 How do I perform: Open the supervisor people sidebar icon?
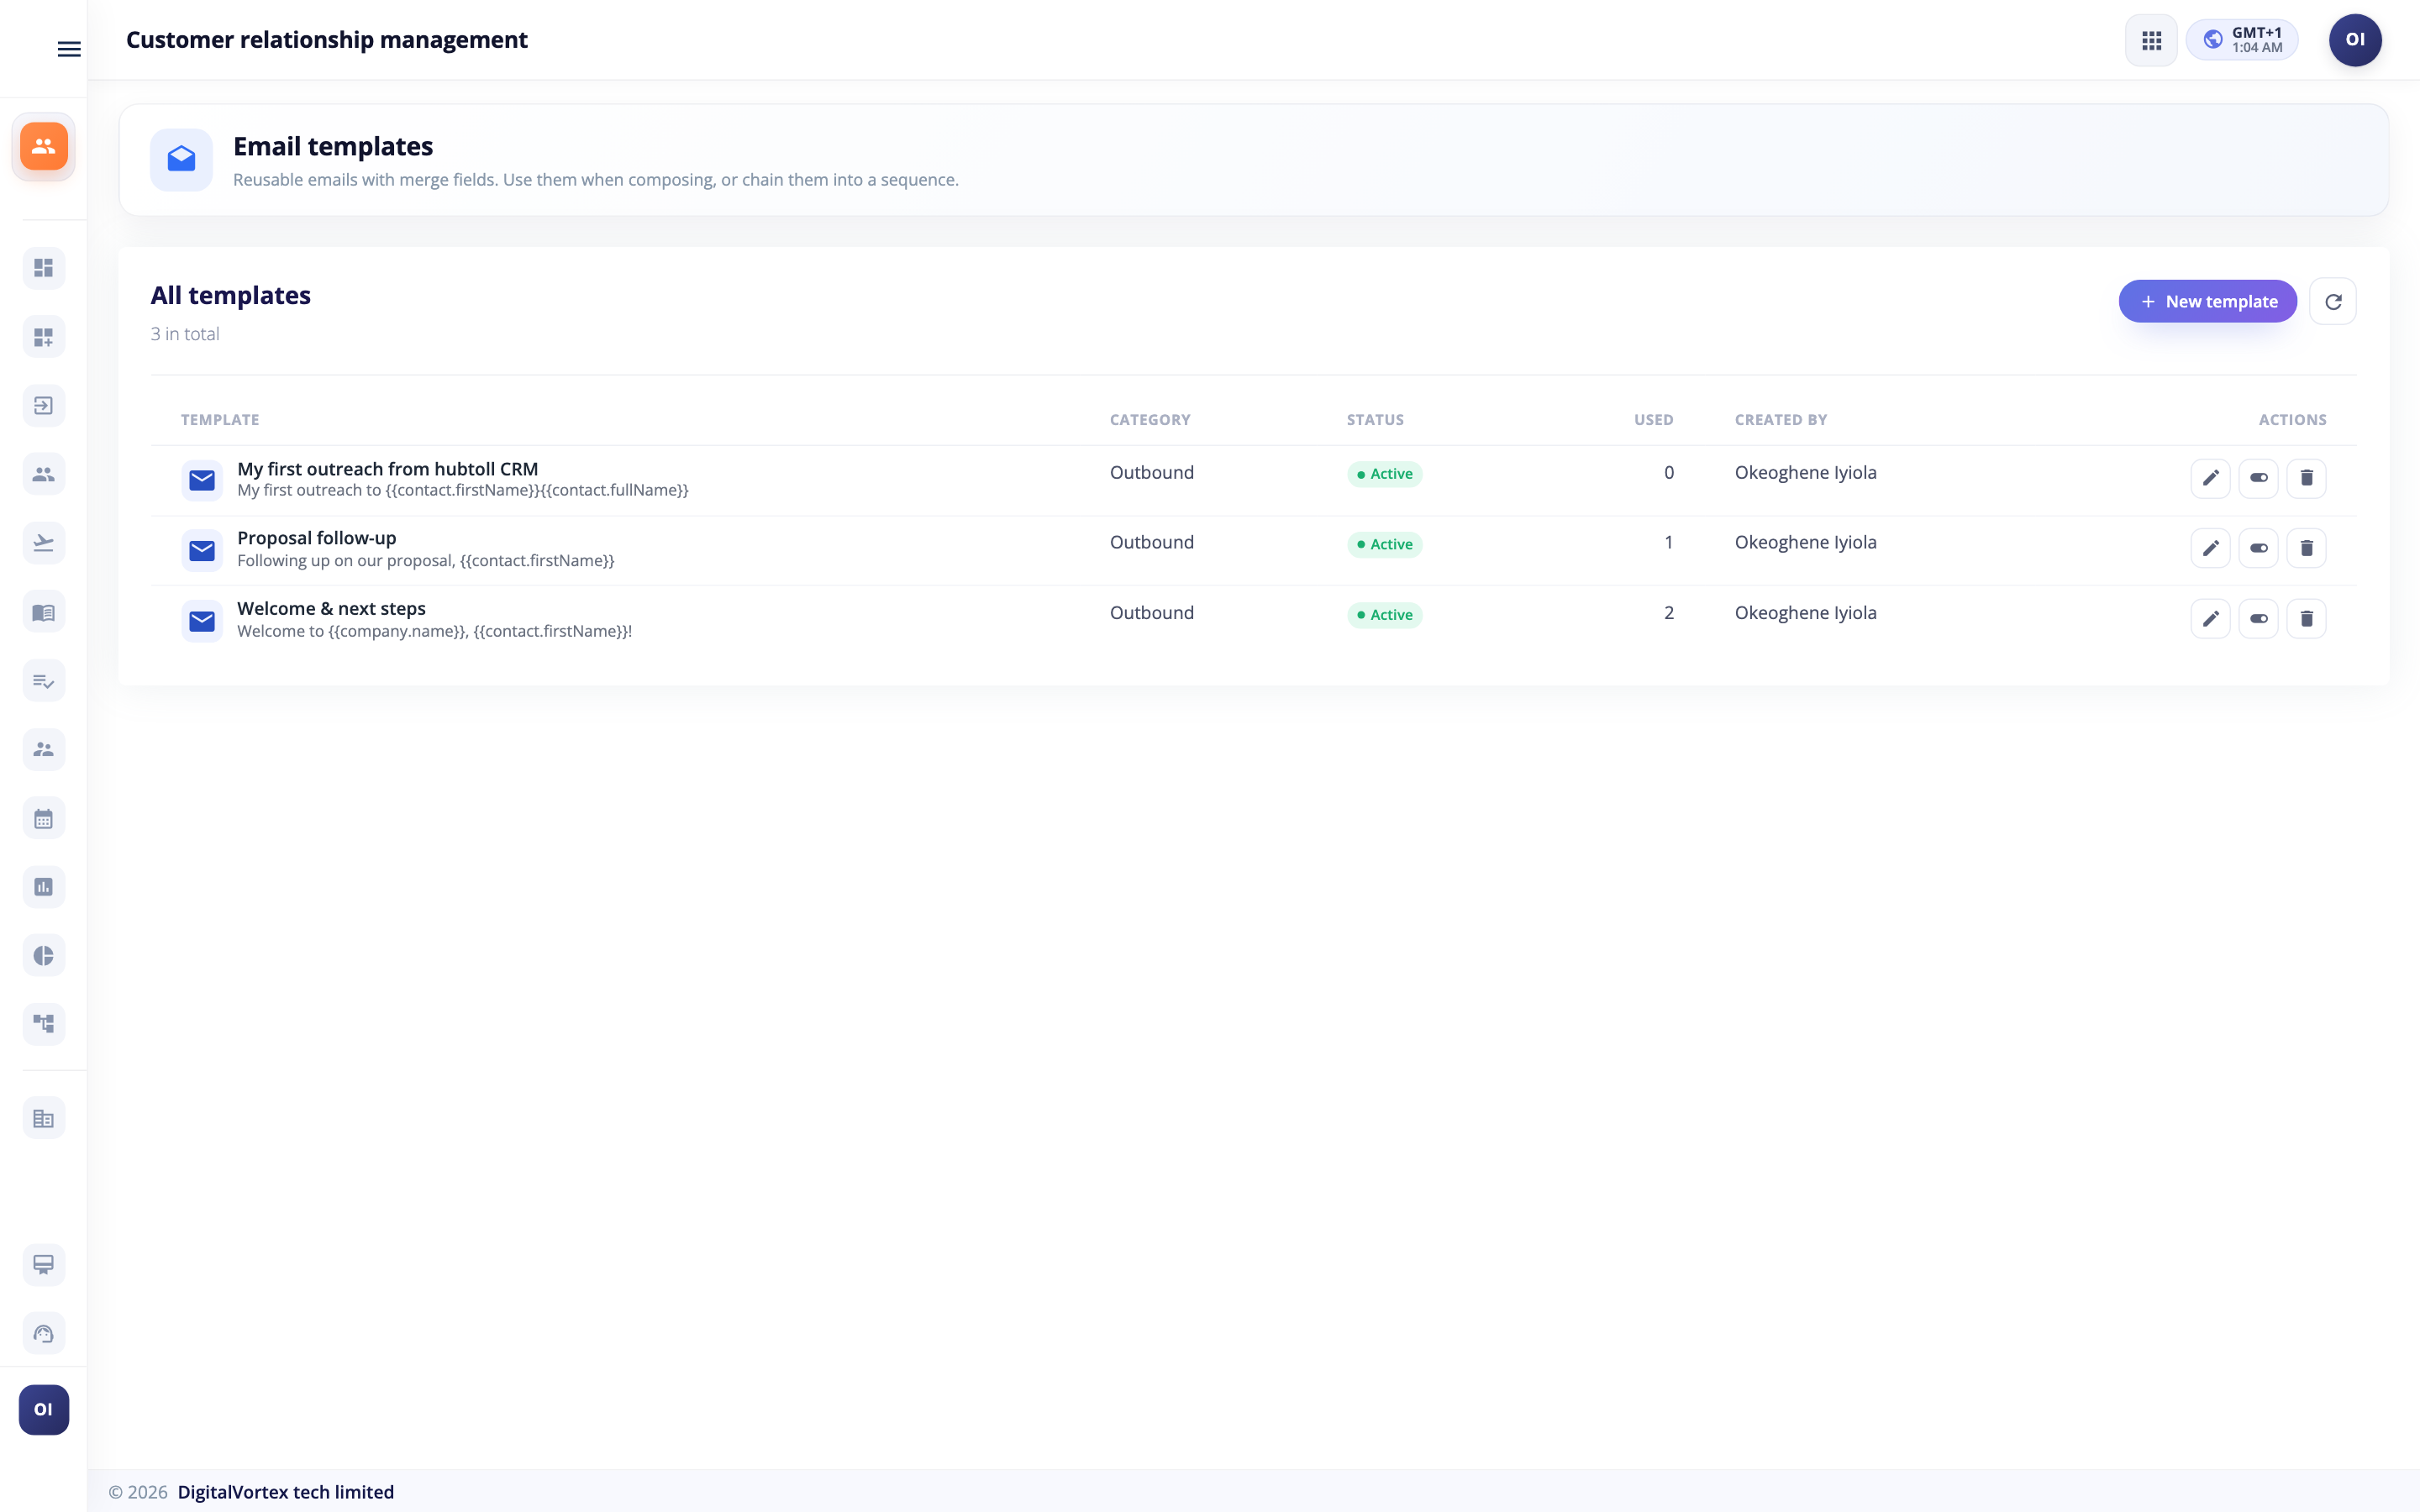(x=44, y=749)
